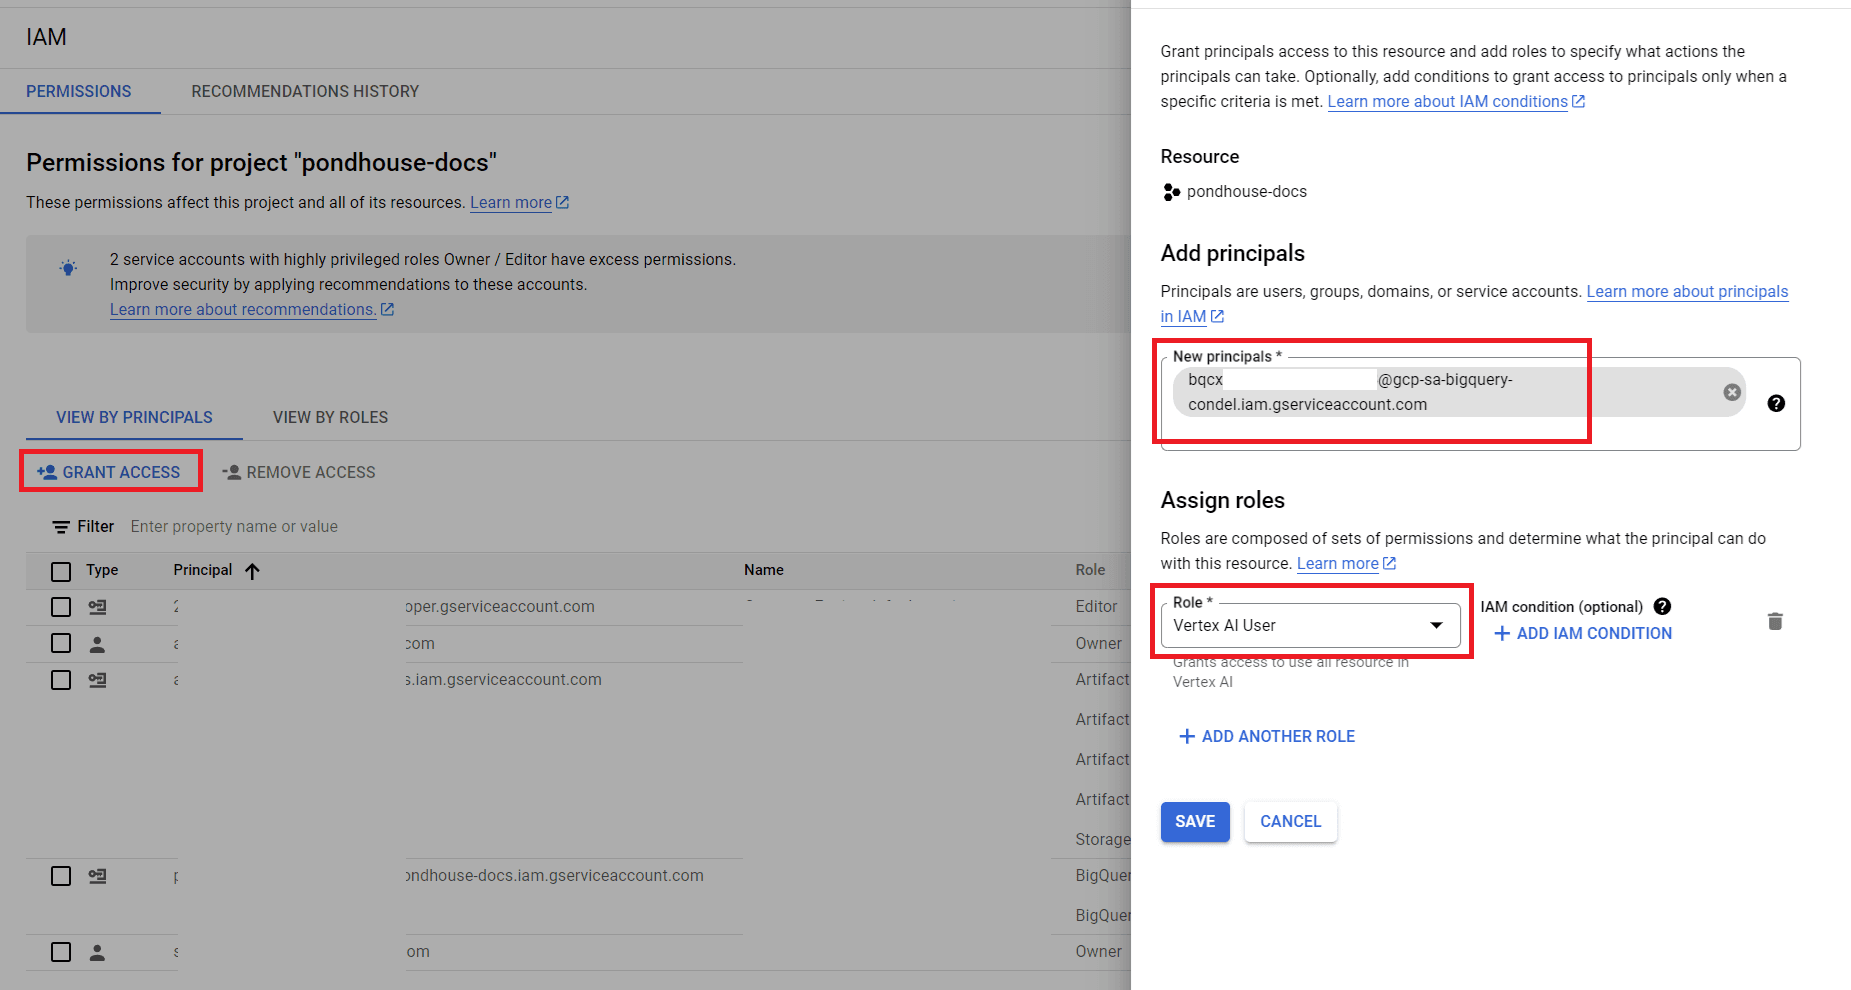This screenshot has width=1851, height=990.
Task: Click the Enter property name or value filter field
Action: click(x=235, y=526)
